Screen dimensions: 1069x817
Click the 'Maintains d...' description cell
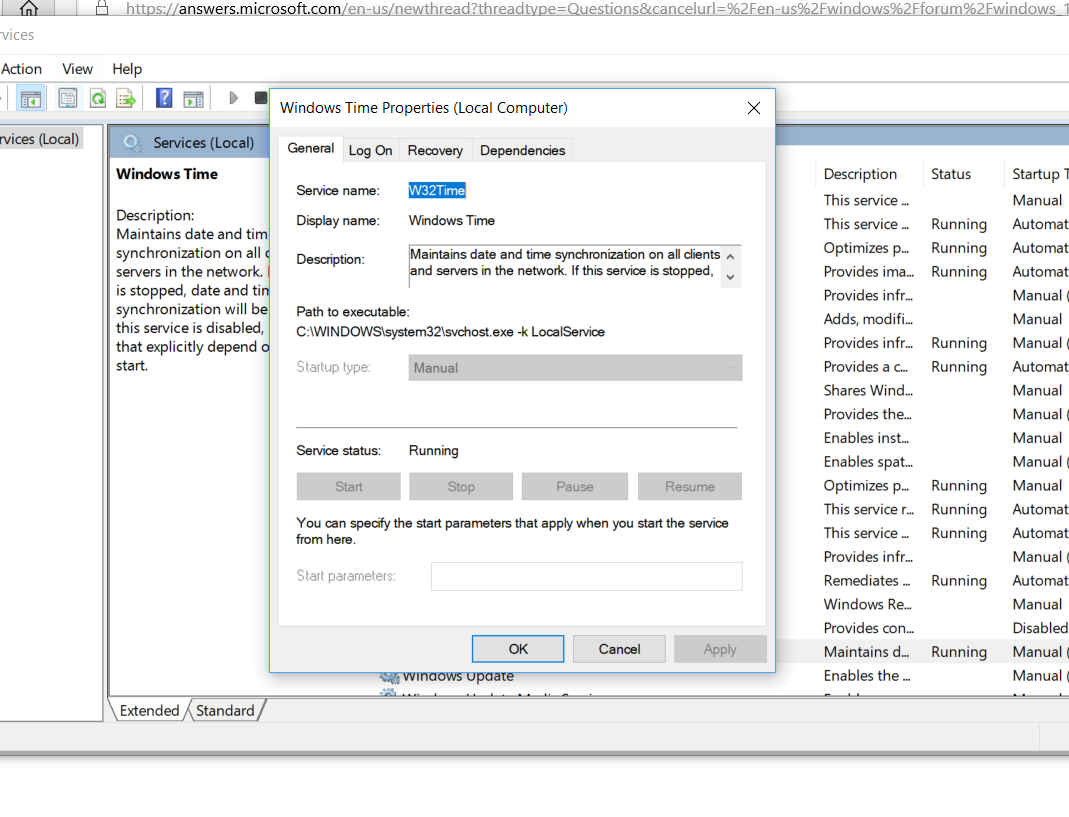click(867, 652)
